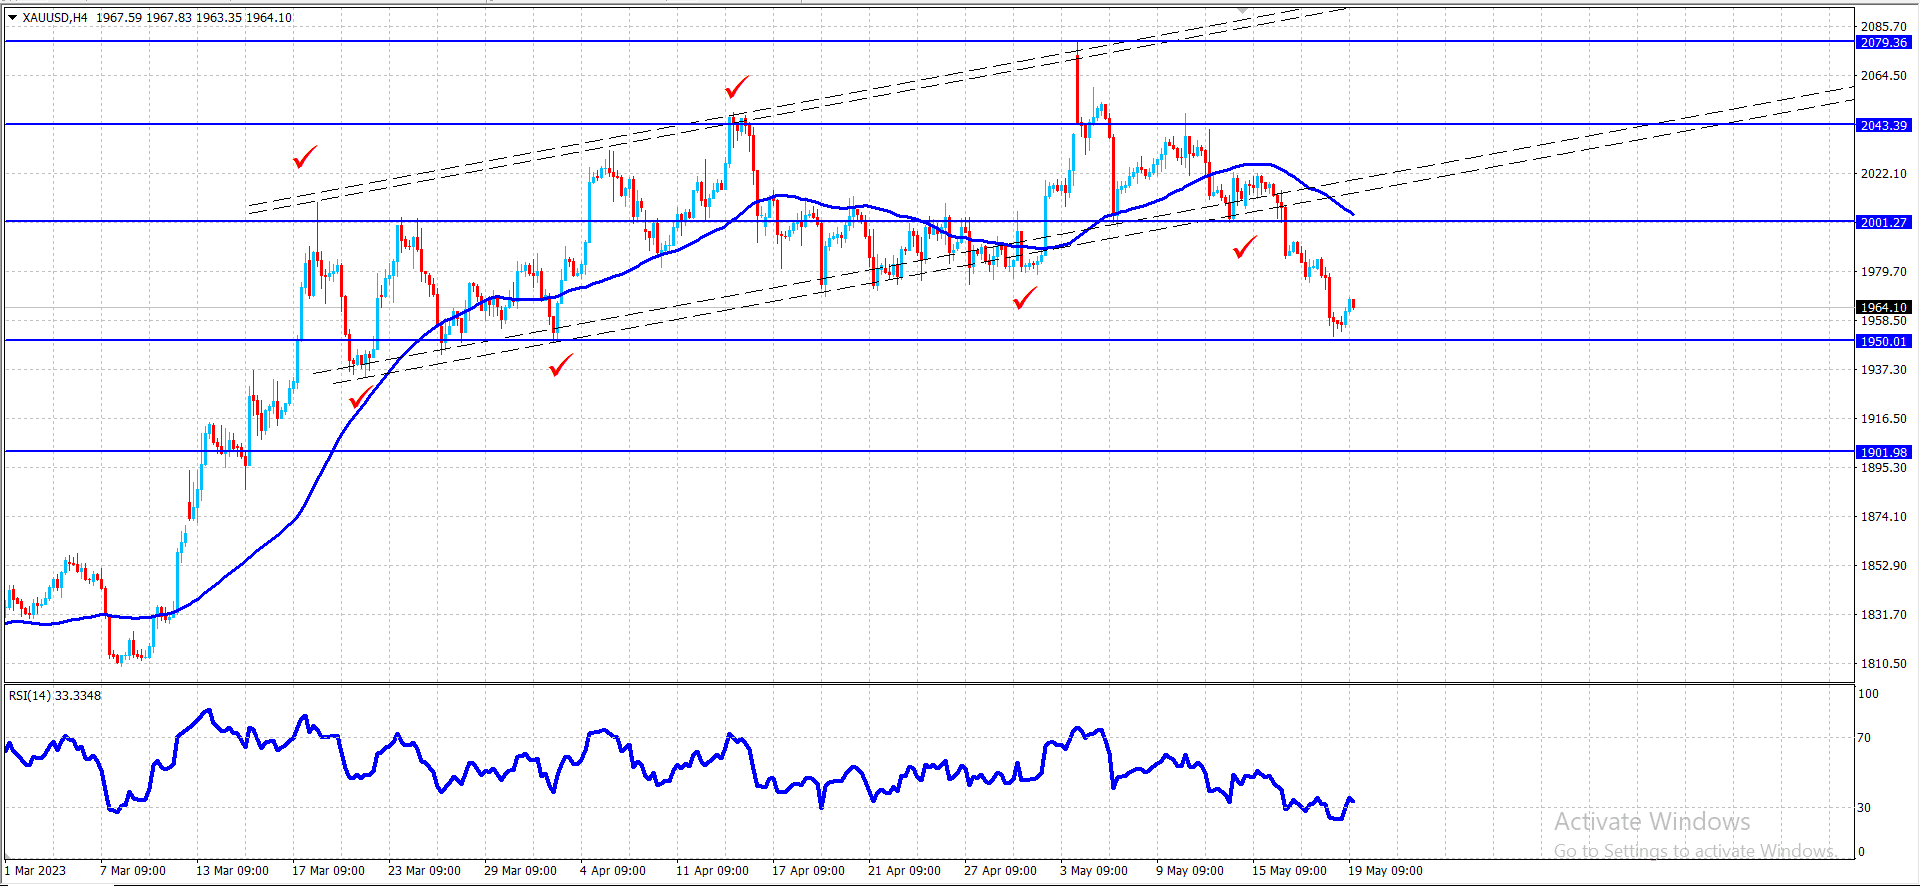Viewport: 1920px width, 886px height.
Task: Click the 1874.10 price scale label
Action: (1883, 517)
